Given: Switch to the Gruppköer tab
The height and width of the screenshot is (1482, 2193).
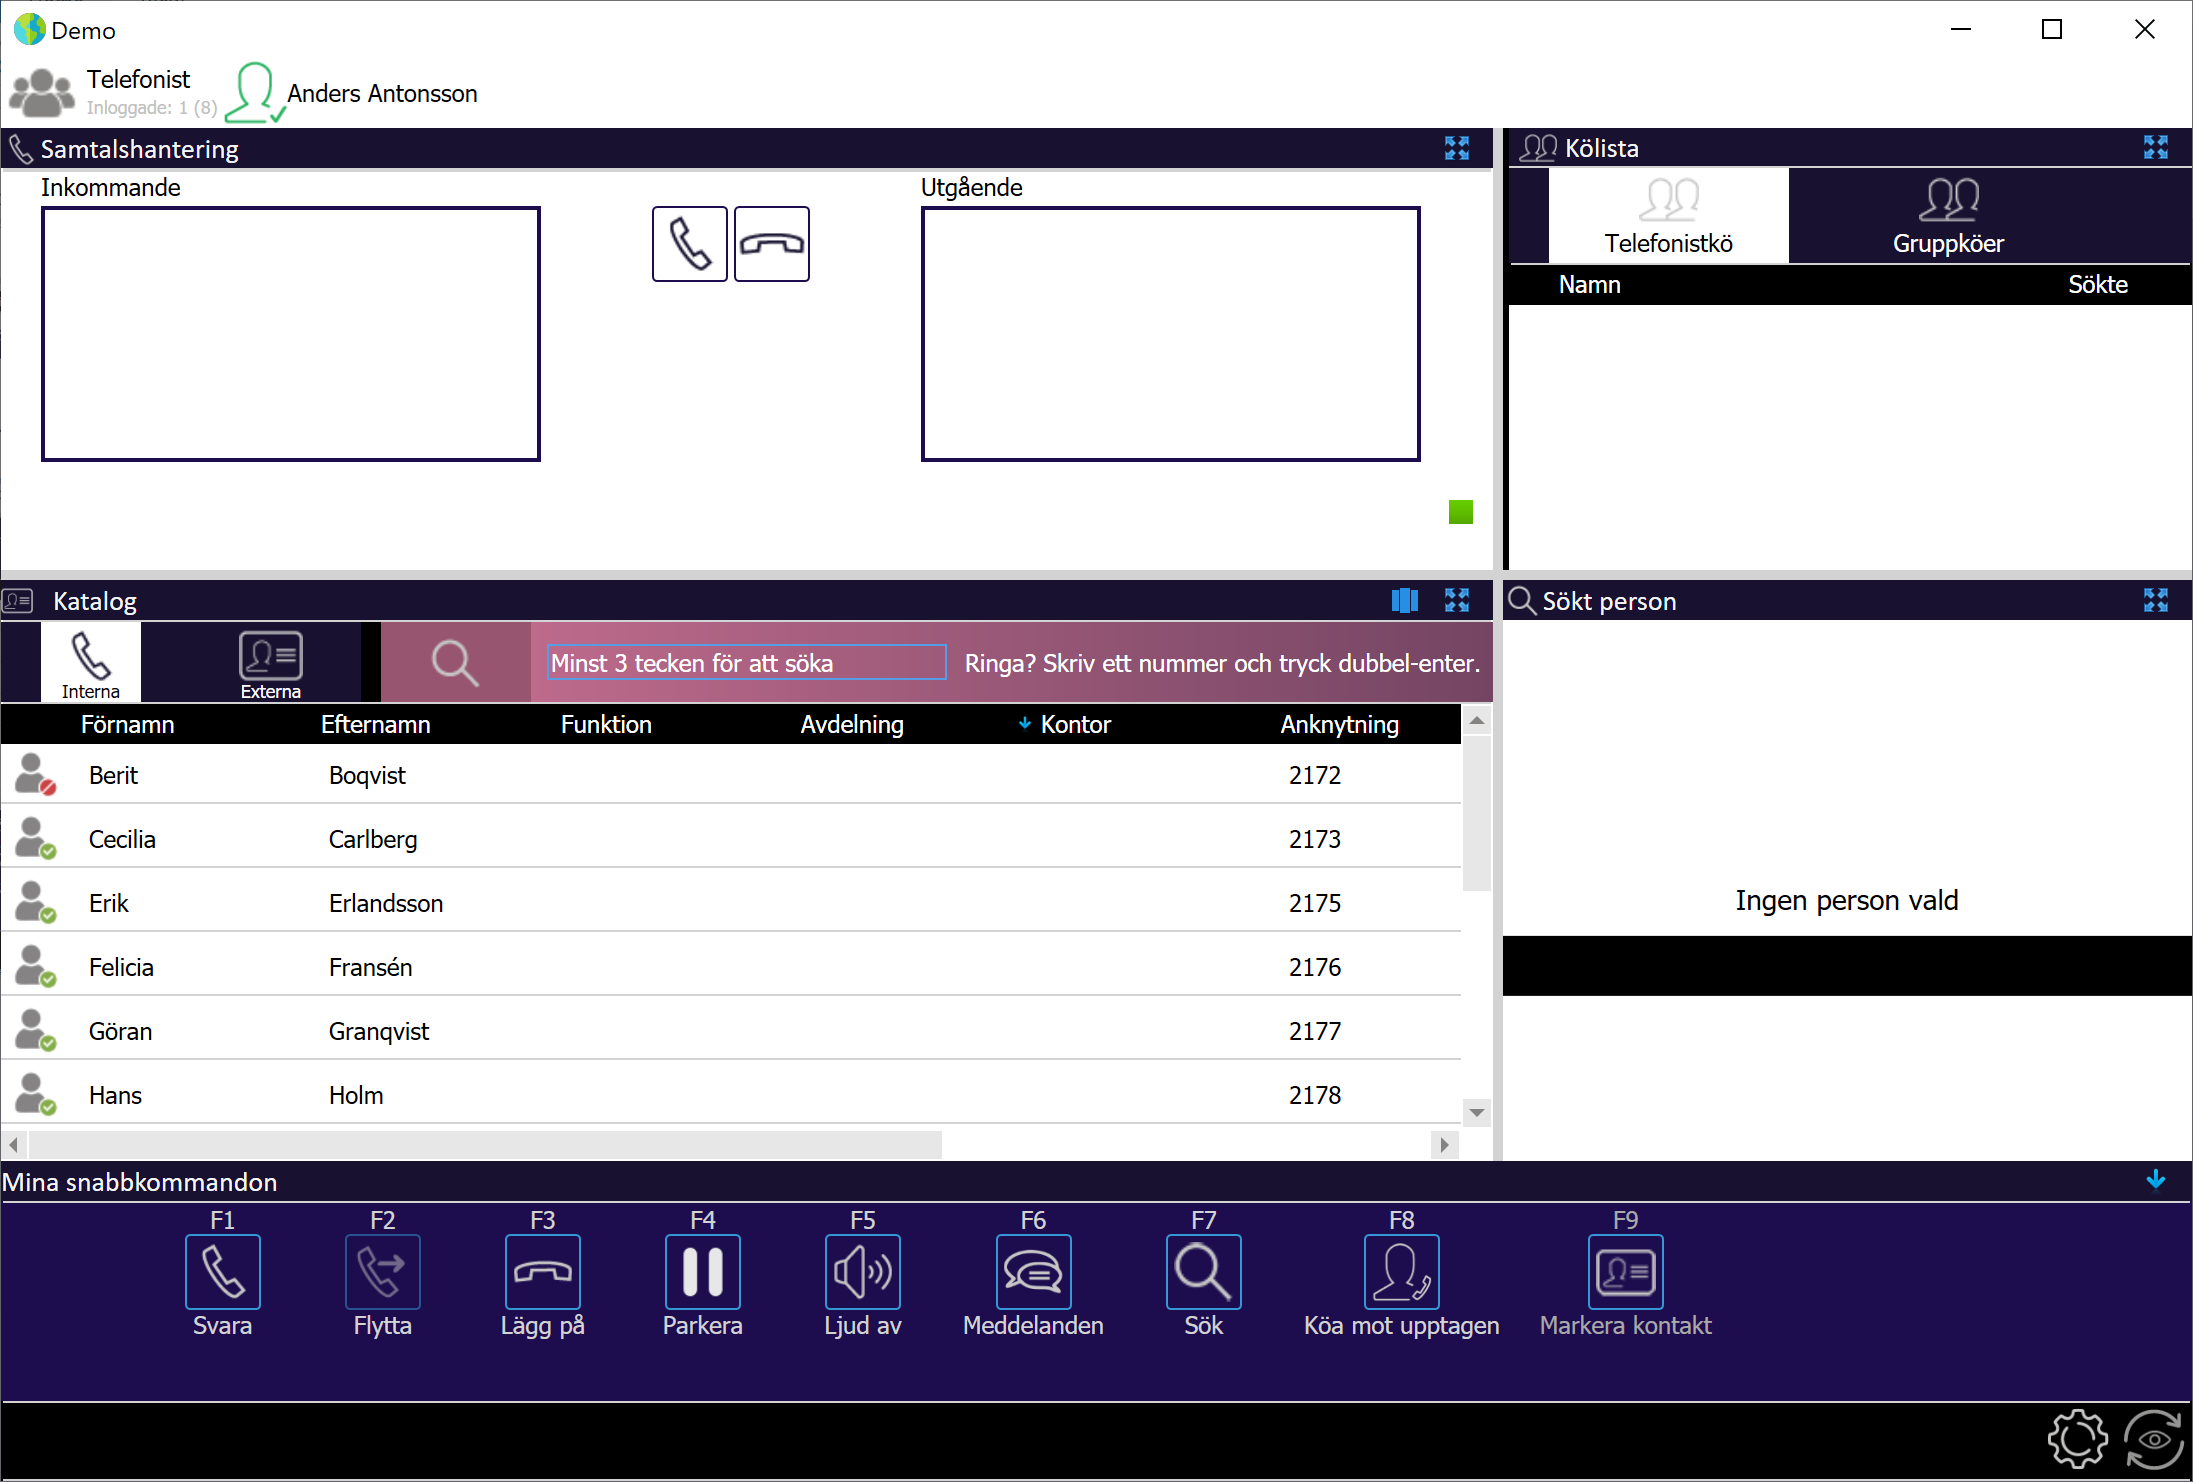Looking at the screenshot, I should pos(1948,216).
